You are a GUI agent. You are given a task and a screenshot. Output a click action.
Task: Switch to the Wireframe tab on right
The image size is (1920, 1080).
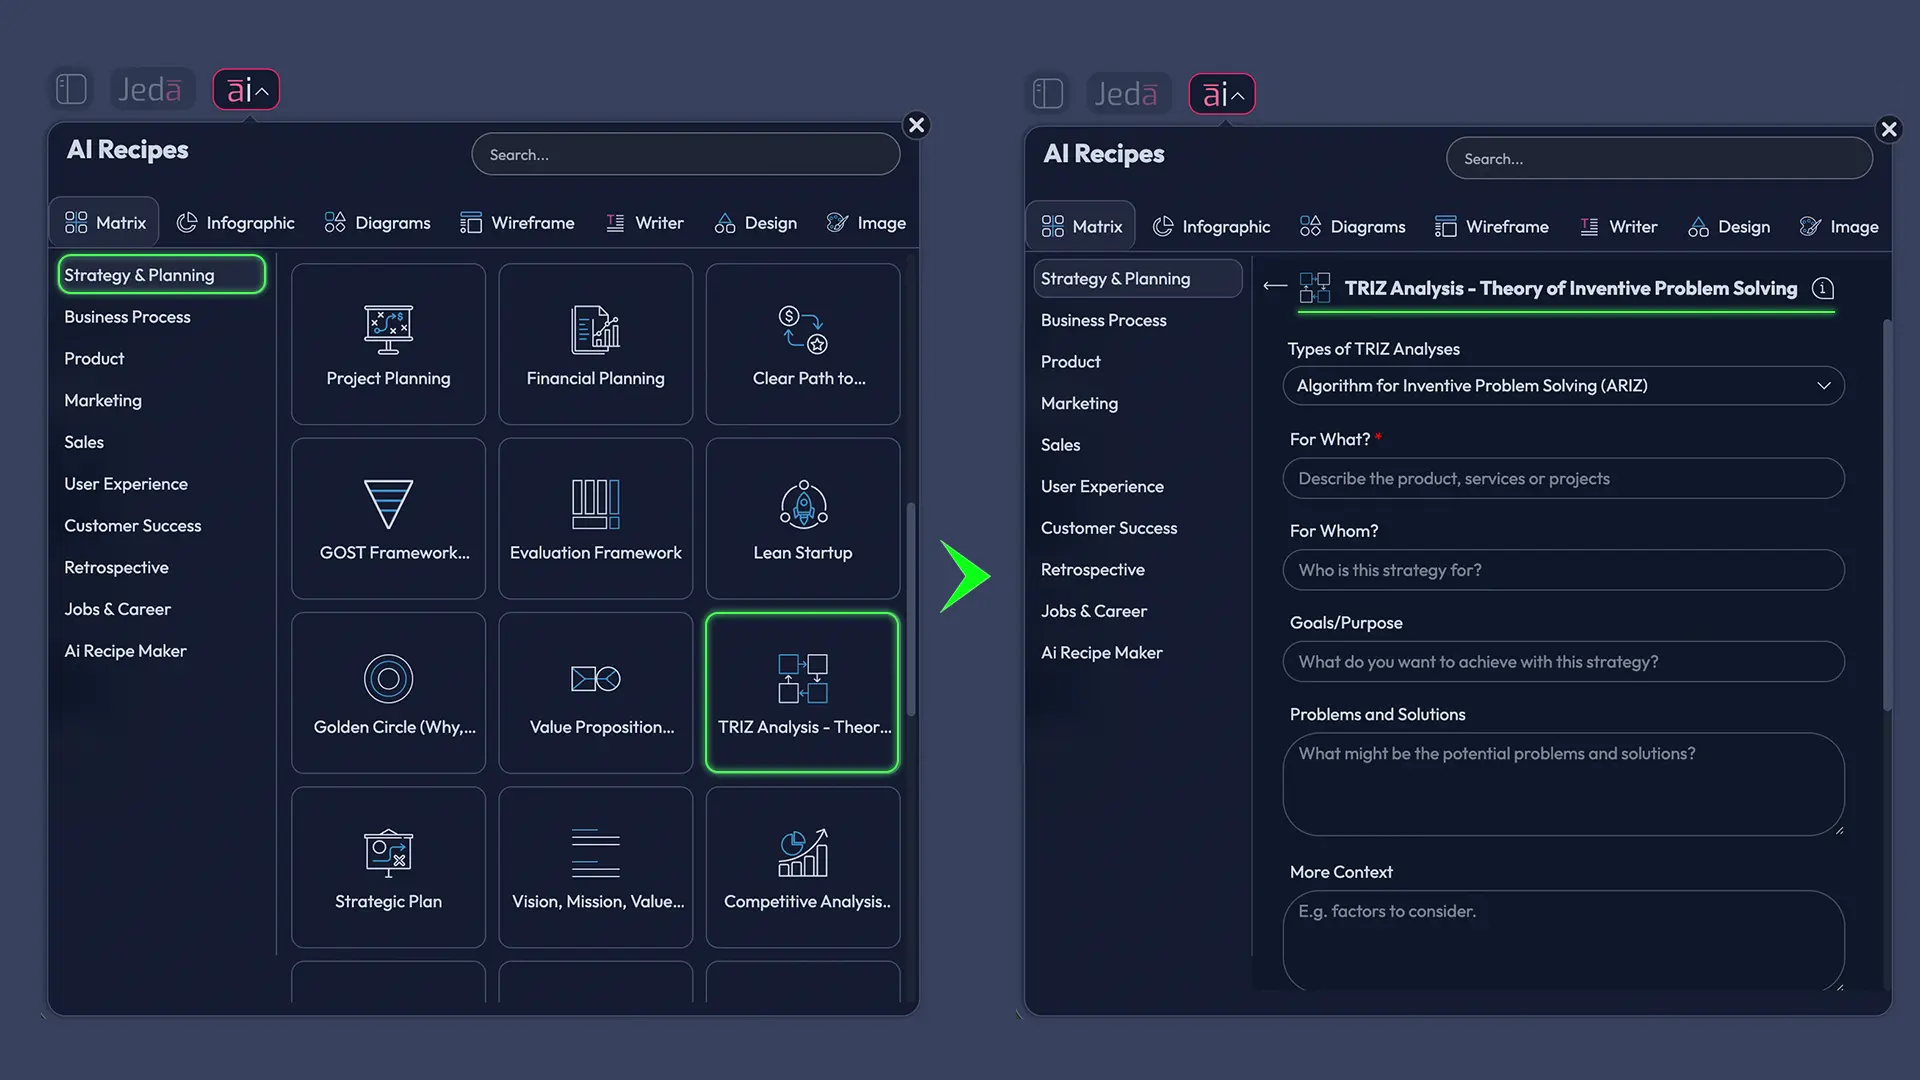click(x=1492, y=227)
